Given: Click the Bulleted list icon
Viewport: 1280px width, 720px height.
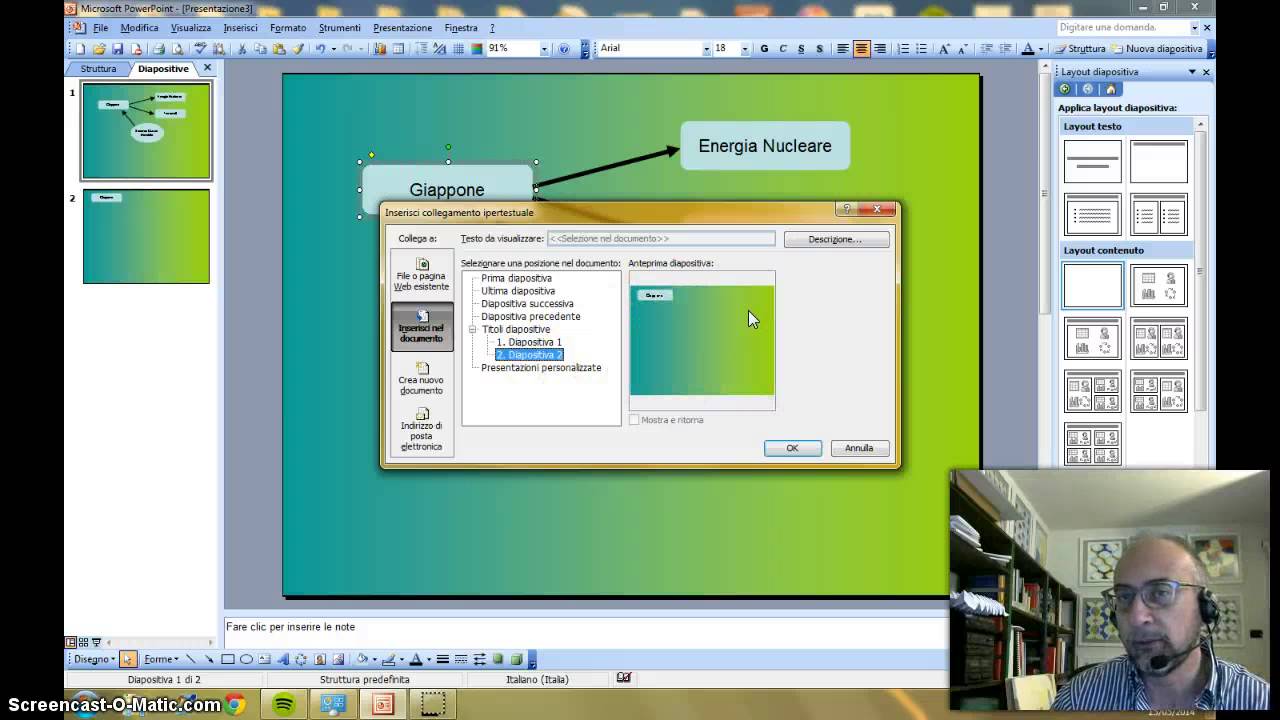Looking at the screenshot, I should 922,49.
